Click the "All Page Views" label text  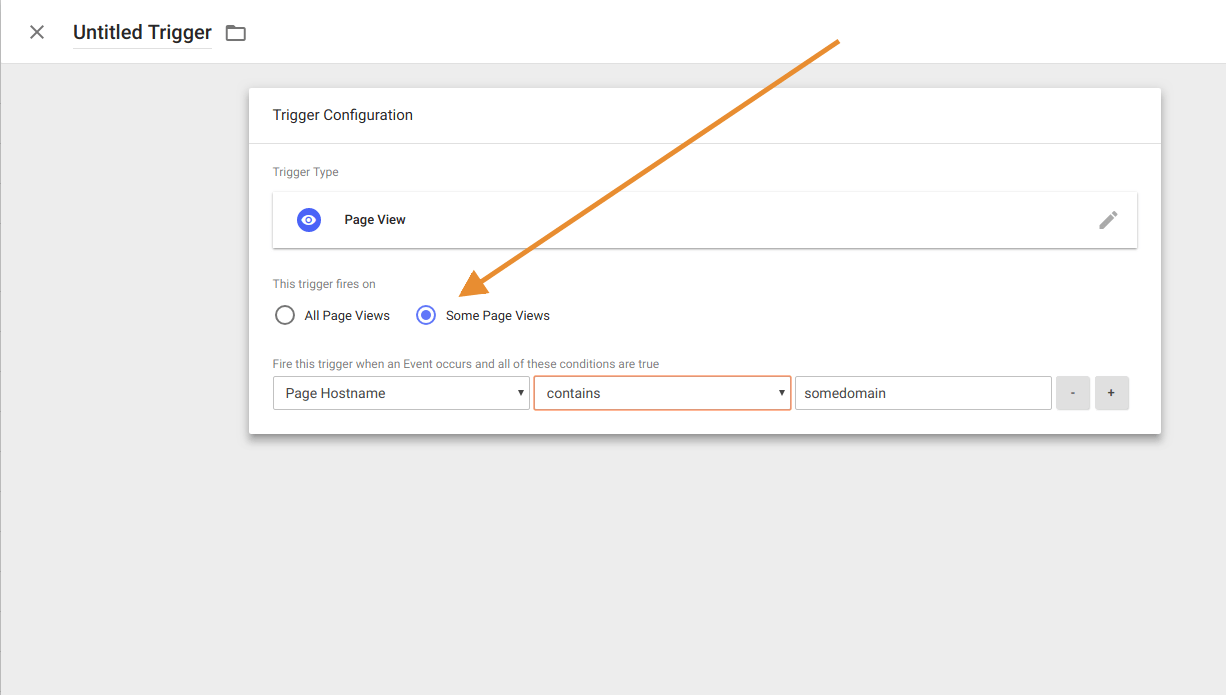pos(347,315)
